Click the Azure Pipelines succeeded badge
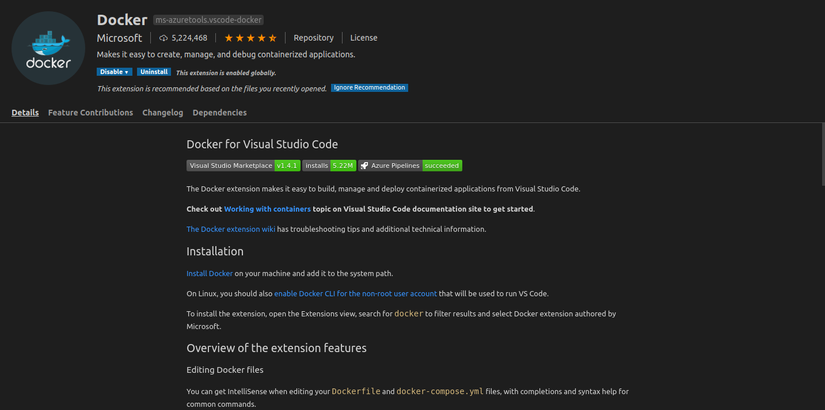Image resolution: width=825 pixels, height=410 pixels. pos(411,165)
